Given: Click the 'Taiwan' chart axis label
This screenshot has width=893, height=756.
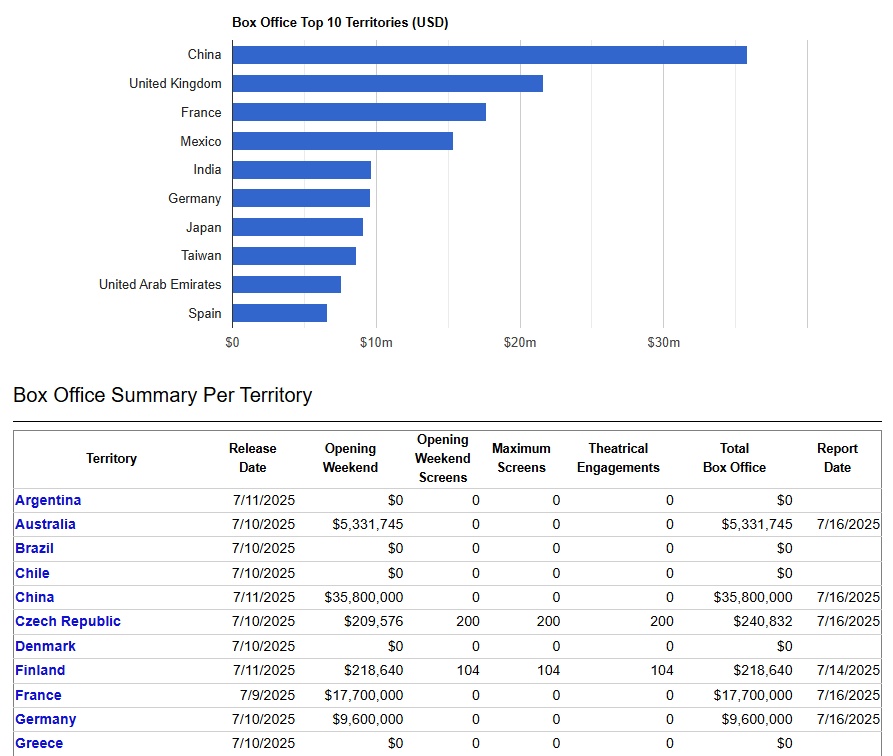Looking at the screenshot, I should [201, 255].
